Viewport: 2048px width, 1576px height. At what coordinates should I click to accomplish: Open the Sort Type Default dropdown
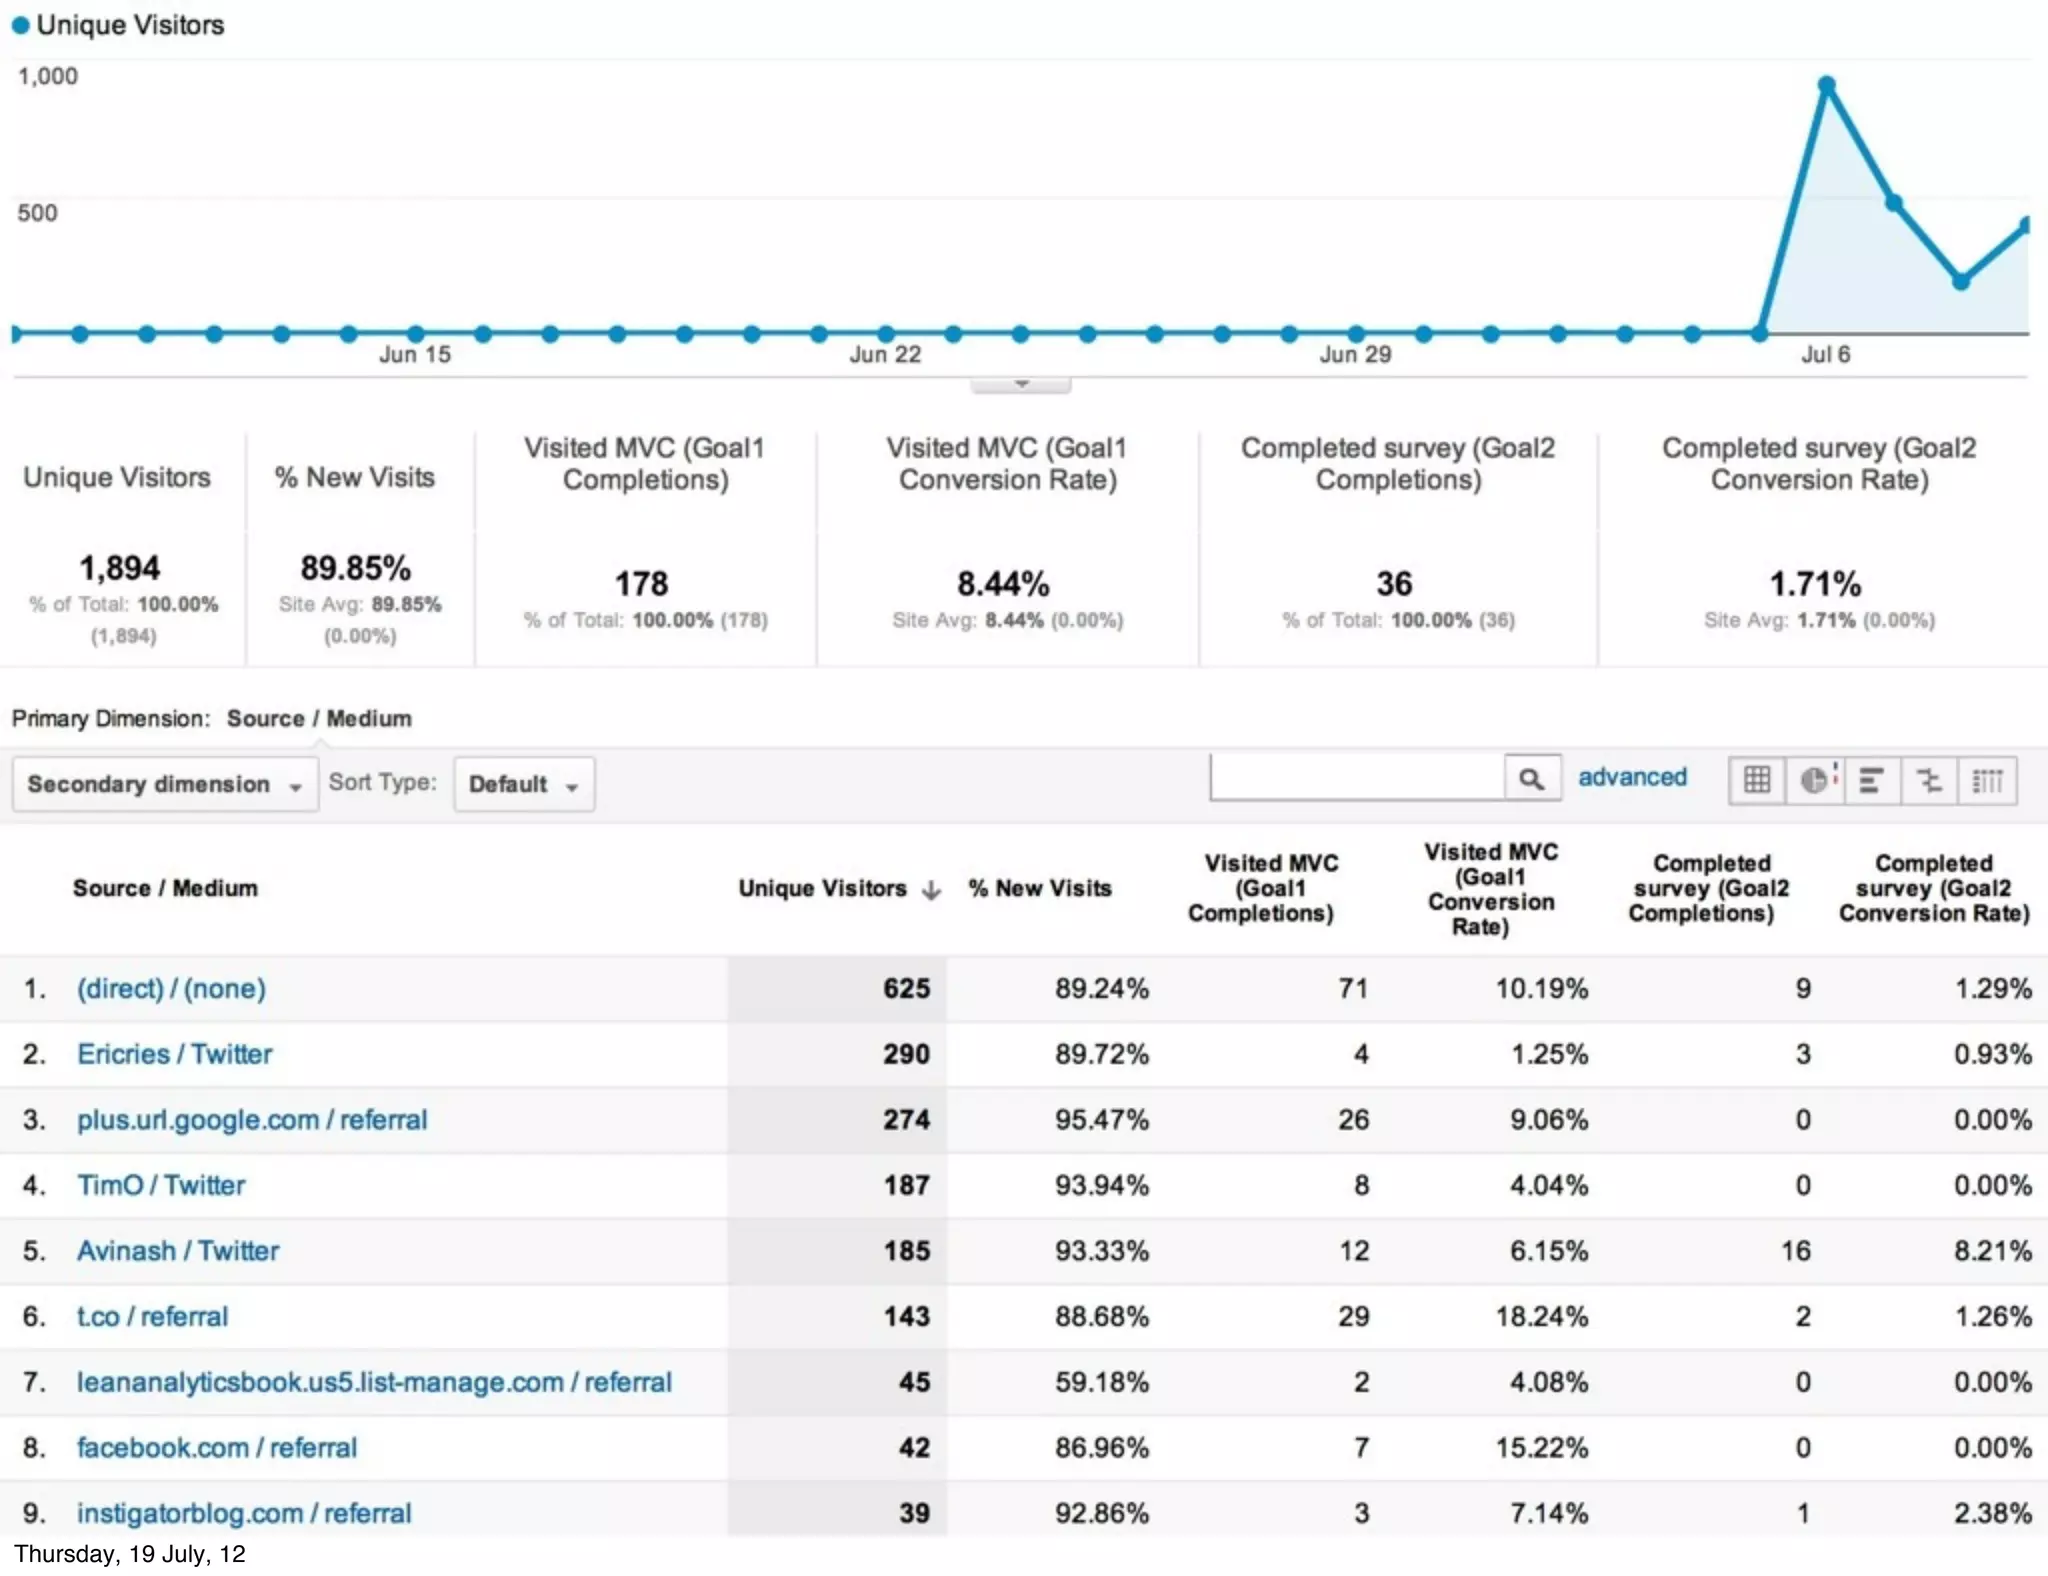523,784
